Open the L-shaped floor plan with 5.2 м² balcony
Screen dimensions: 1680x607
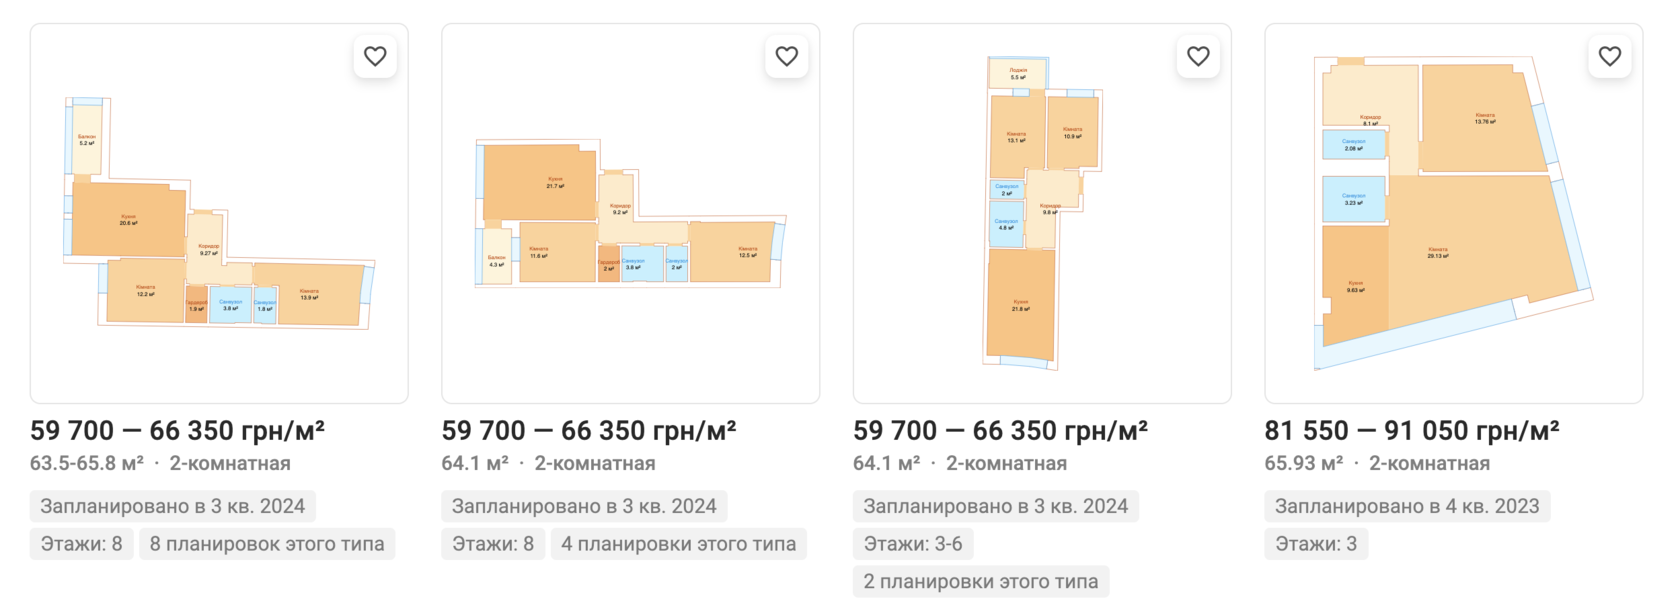click(219, 214)
